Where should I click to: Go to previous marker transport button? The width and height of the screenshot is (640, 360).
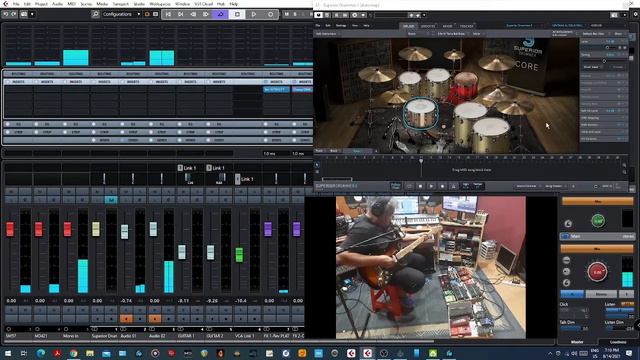pyautogui.click(x=168, y=14)
